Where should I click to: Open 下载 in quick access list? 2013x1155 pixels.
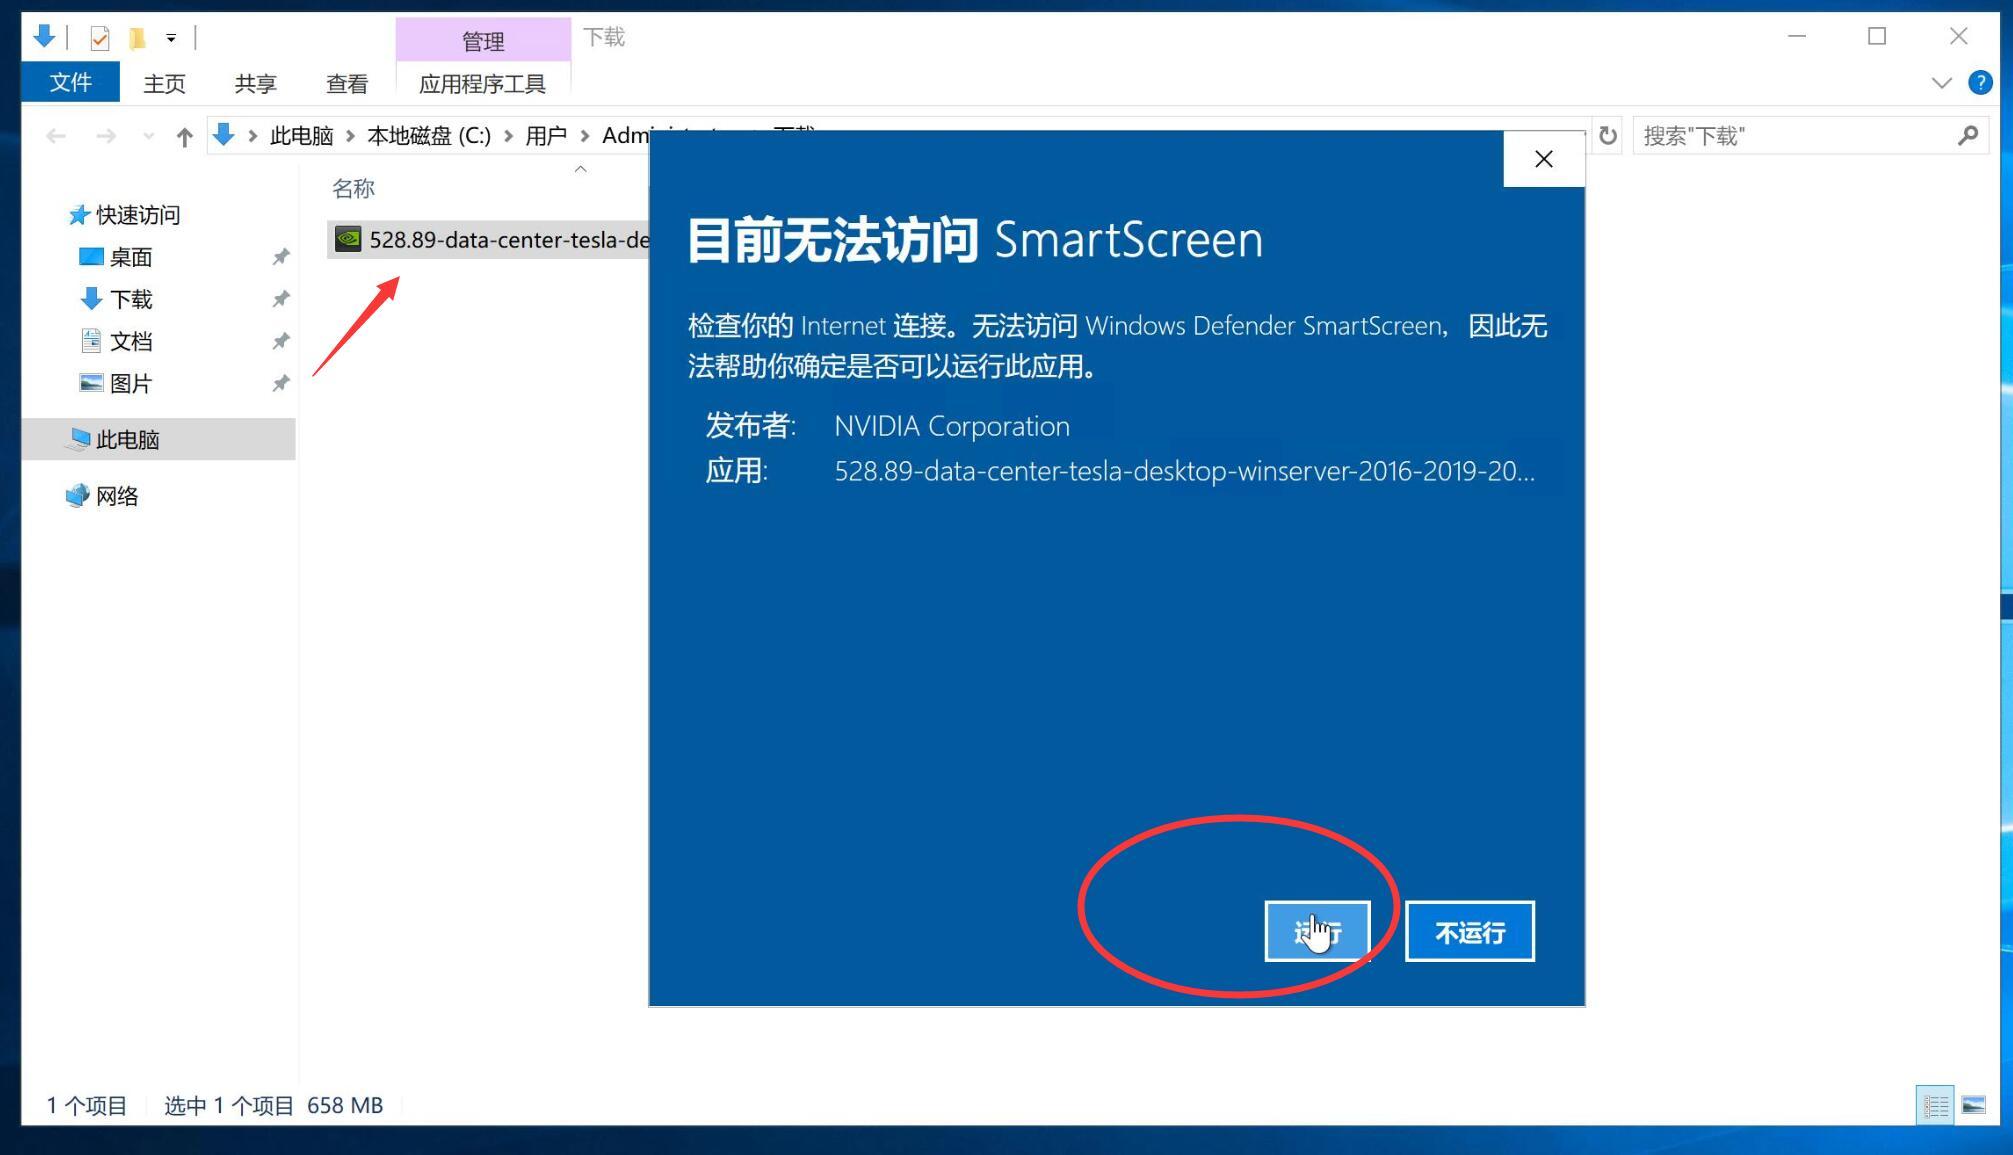click(x=130, y=299)
